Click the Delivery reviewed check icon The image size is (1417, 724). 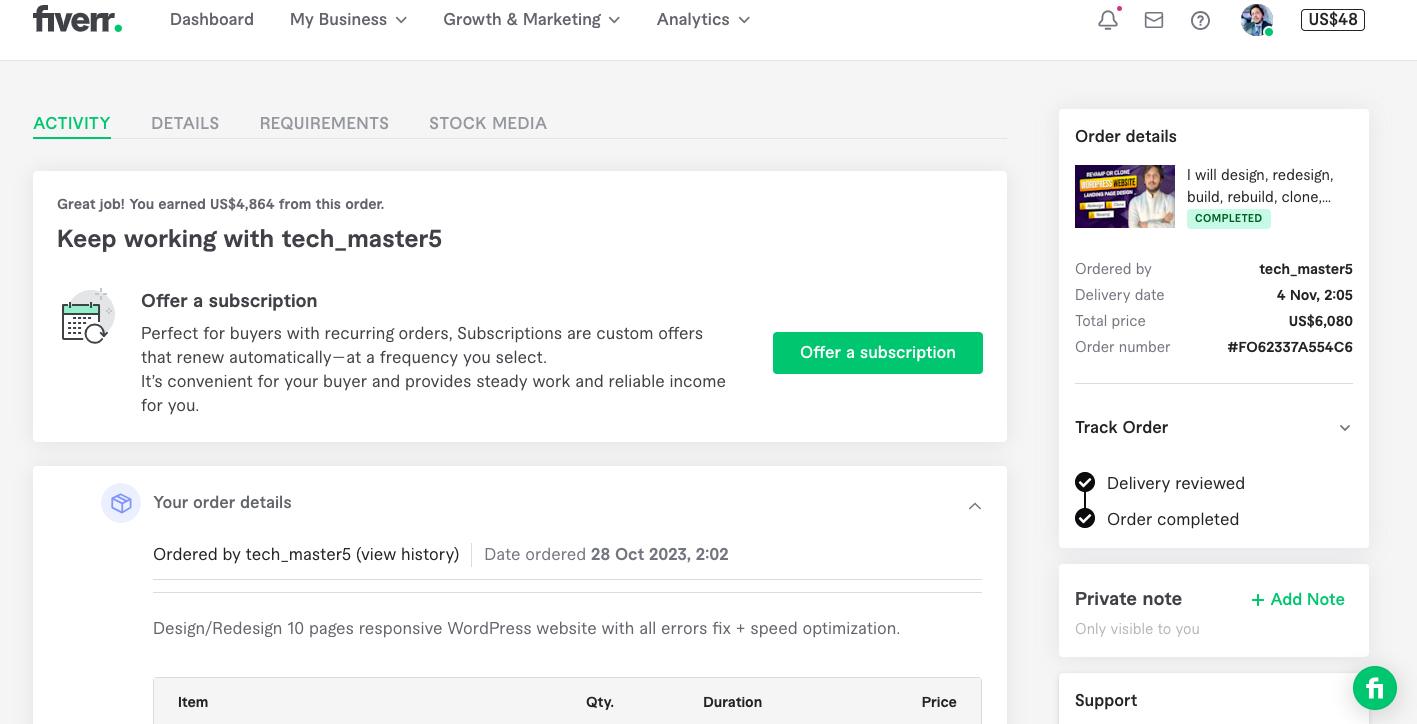click(1085, 483)
